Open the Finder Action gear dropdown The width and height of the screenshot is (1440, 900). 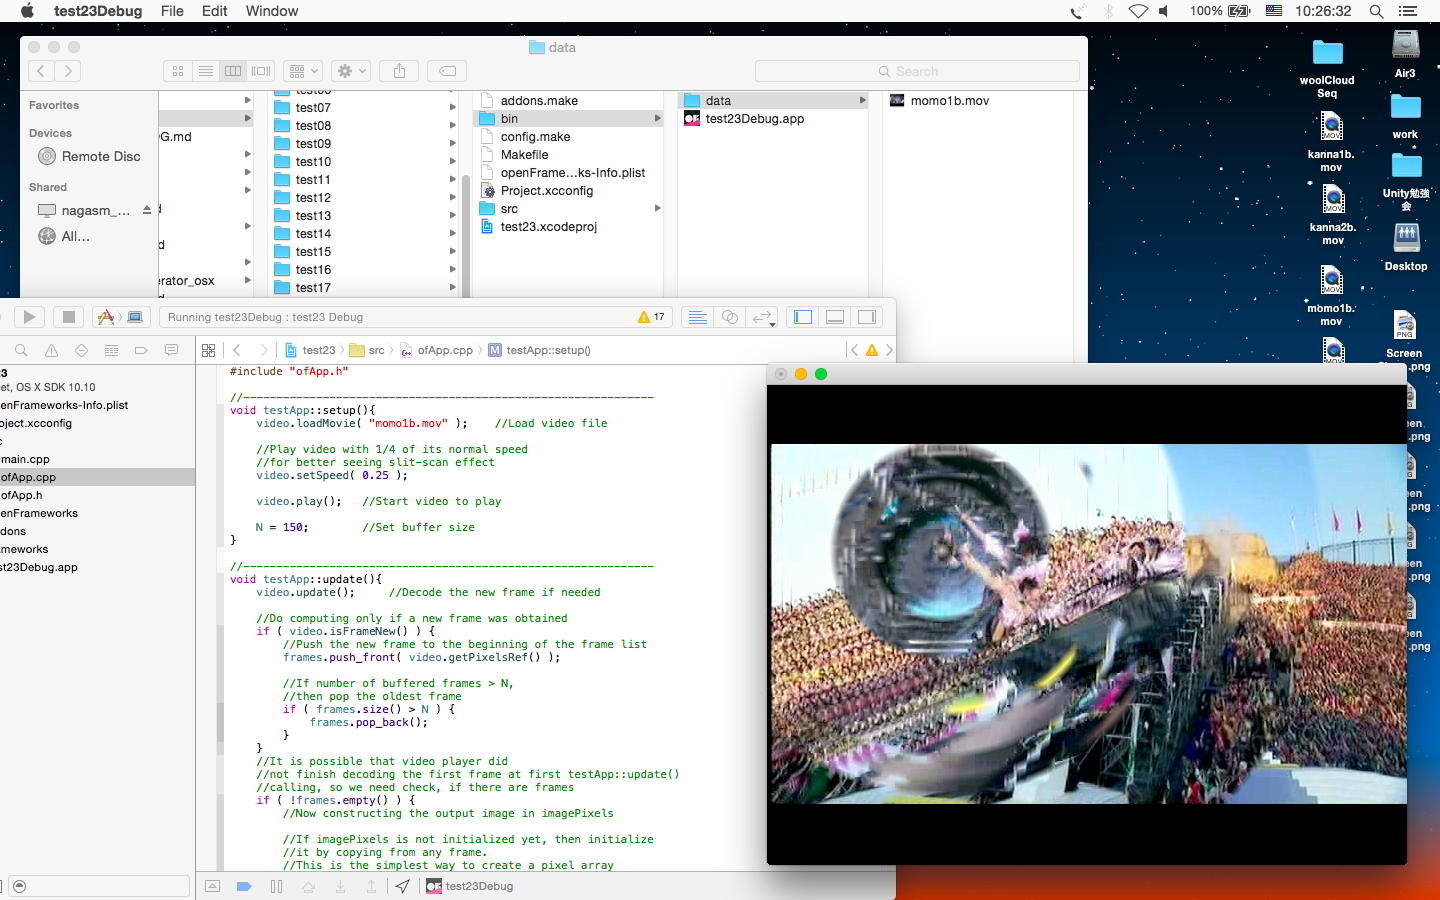tap(352, 71)
